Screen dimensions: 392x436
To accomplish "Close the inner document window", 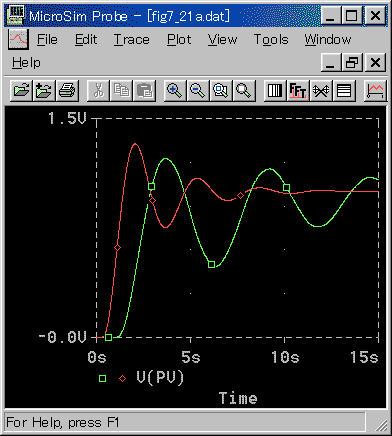I will pyautogui.click(x=375, y=63).
